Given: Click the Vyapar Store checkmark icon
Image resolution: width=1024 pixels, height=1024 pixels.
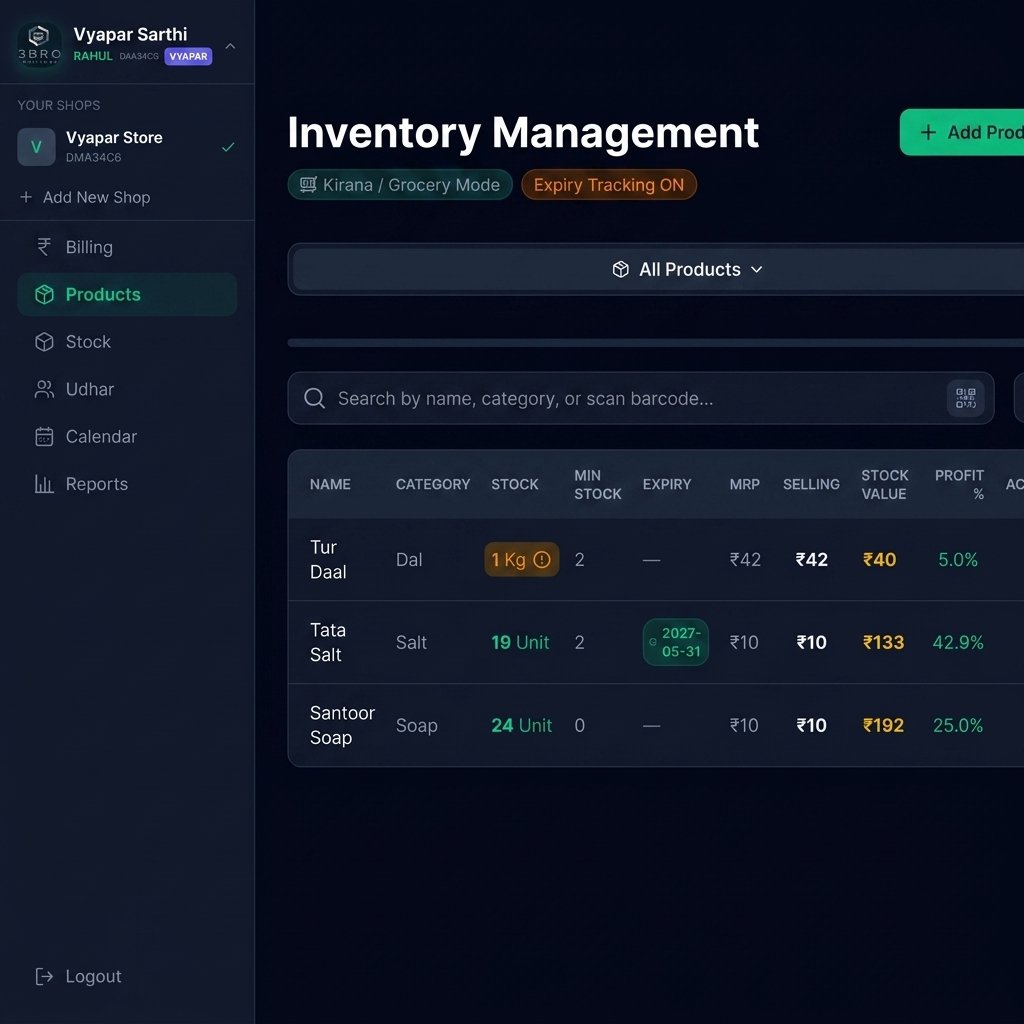Looking at the screenshot, I should pos(228,147).
